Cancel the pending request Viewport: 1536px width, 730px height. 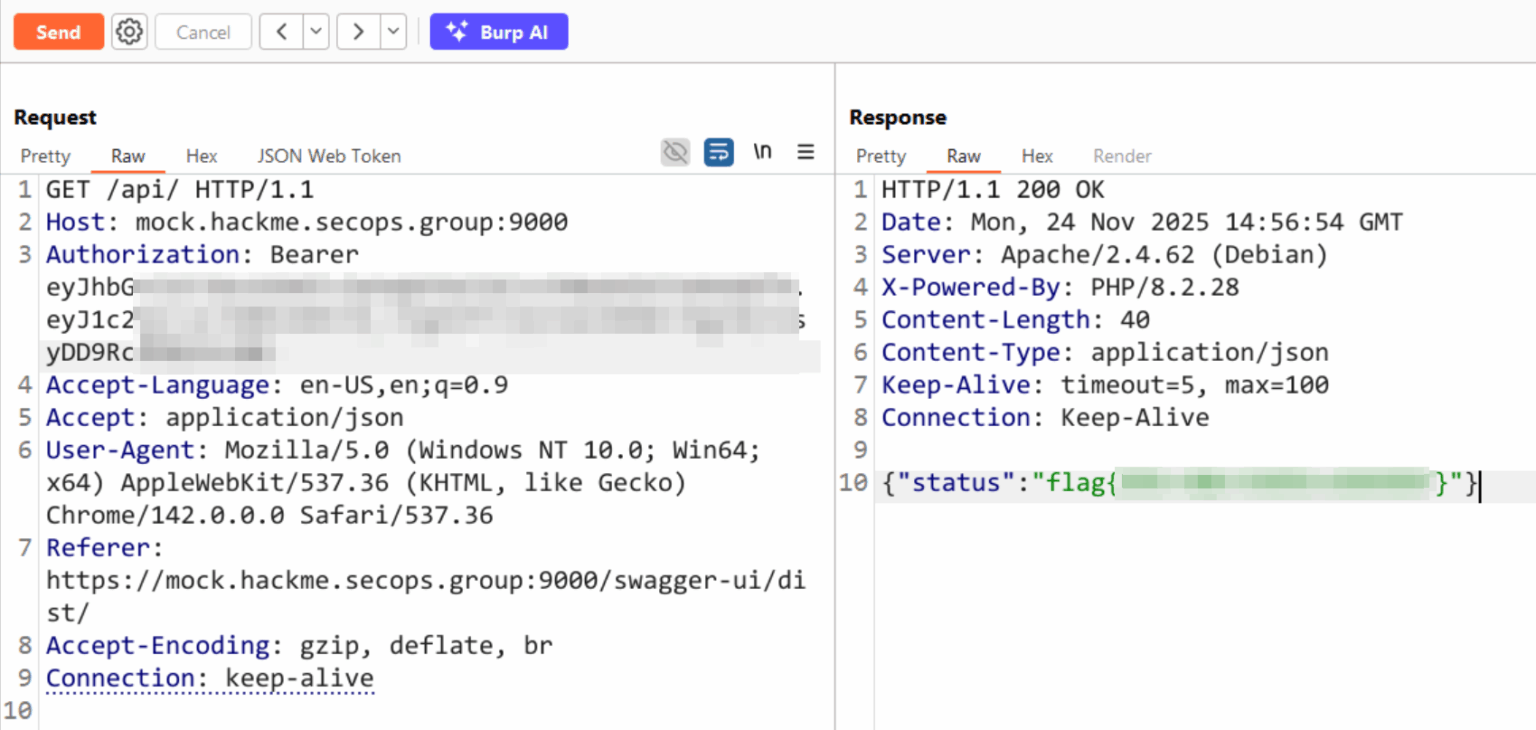coord(203,31)
